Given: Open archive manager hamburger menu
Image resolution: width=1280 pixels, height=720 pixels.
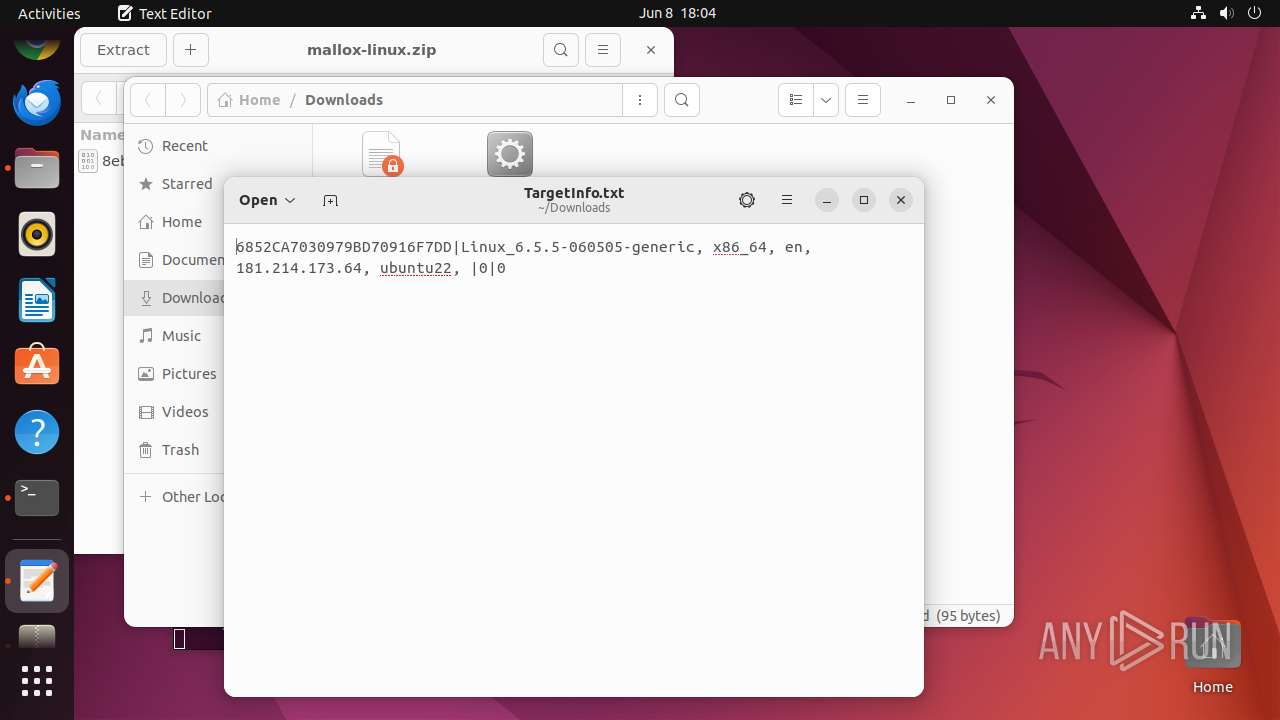Looking at the screenshot, I should [602, 50].
